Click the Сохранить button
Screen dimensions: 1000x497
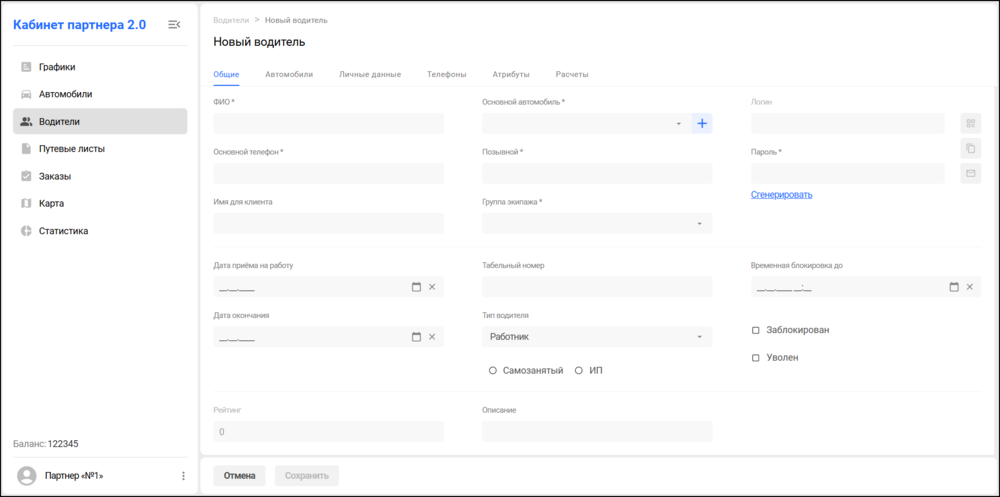[307, 476]
